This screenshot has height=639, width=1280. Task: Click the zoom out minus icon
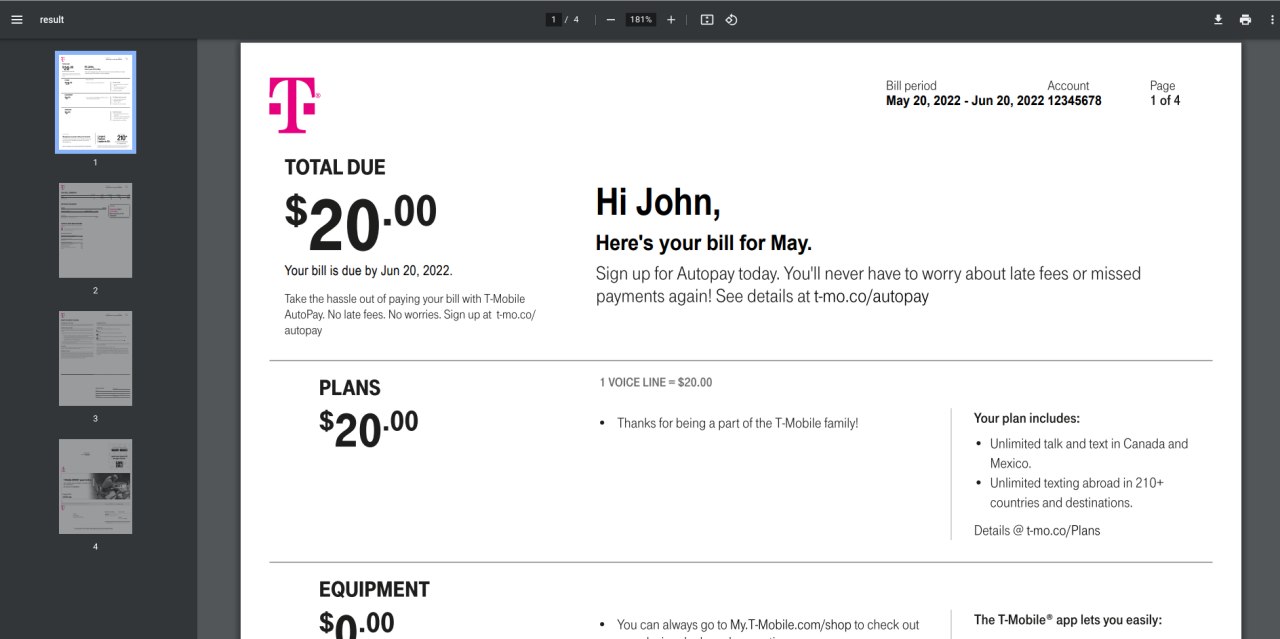pos(609,19)
